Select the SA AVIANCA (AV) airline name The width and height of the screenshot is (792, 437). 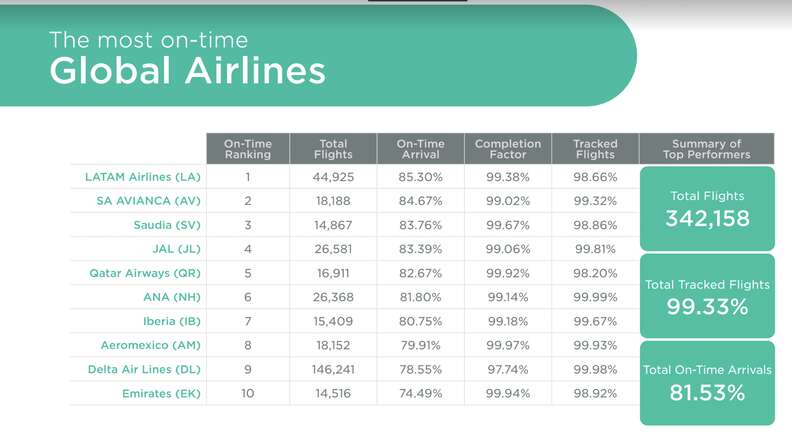[150, 201]
